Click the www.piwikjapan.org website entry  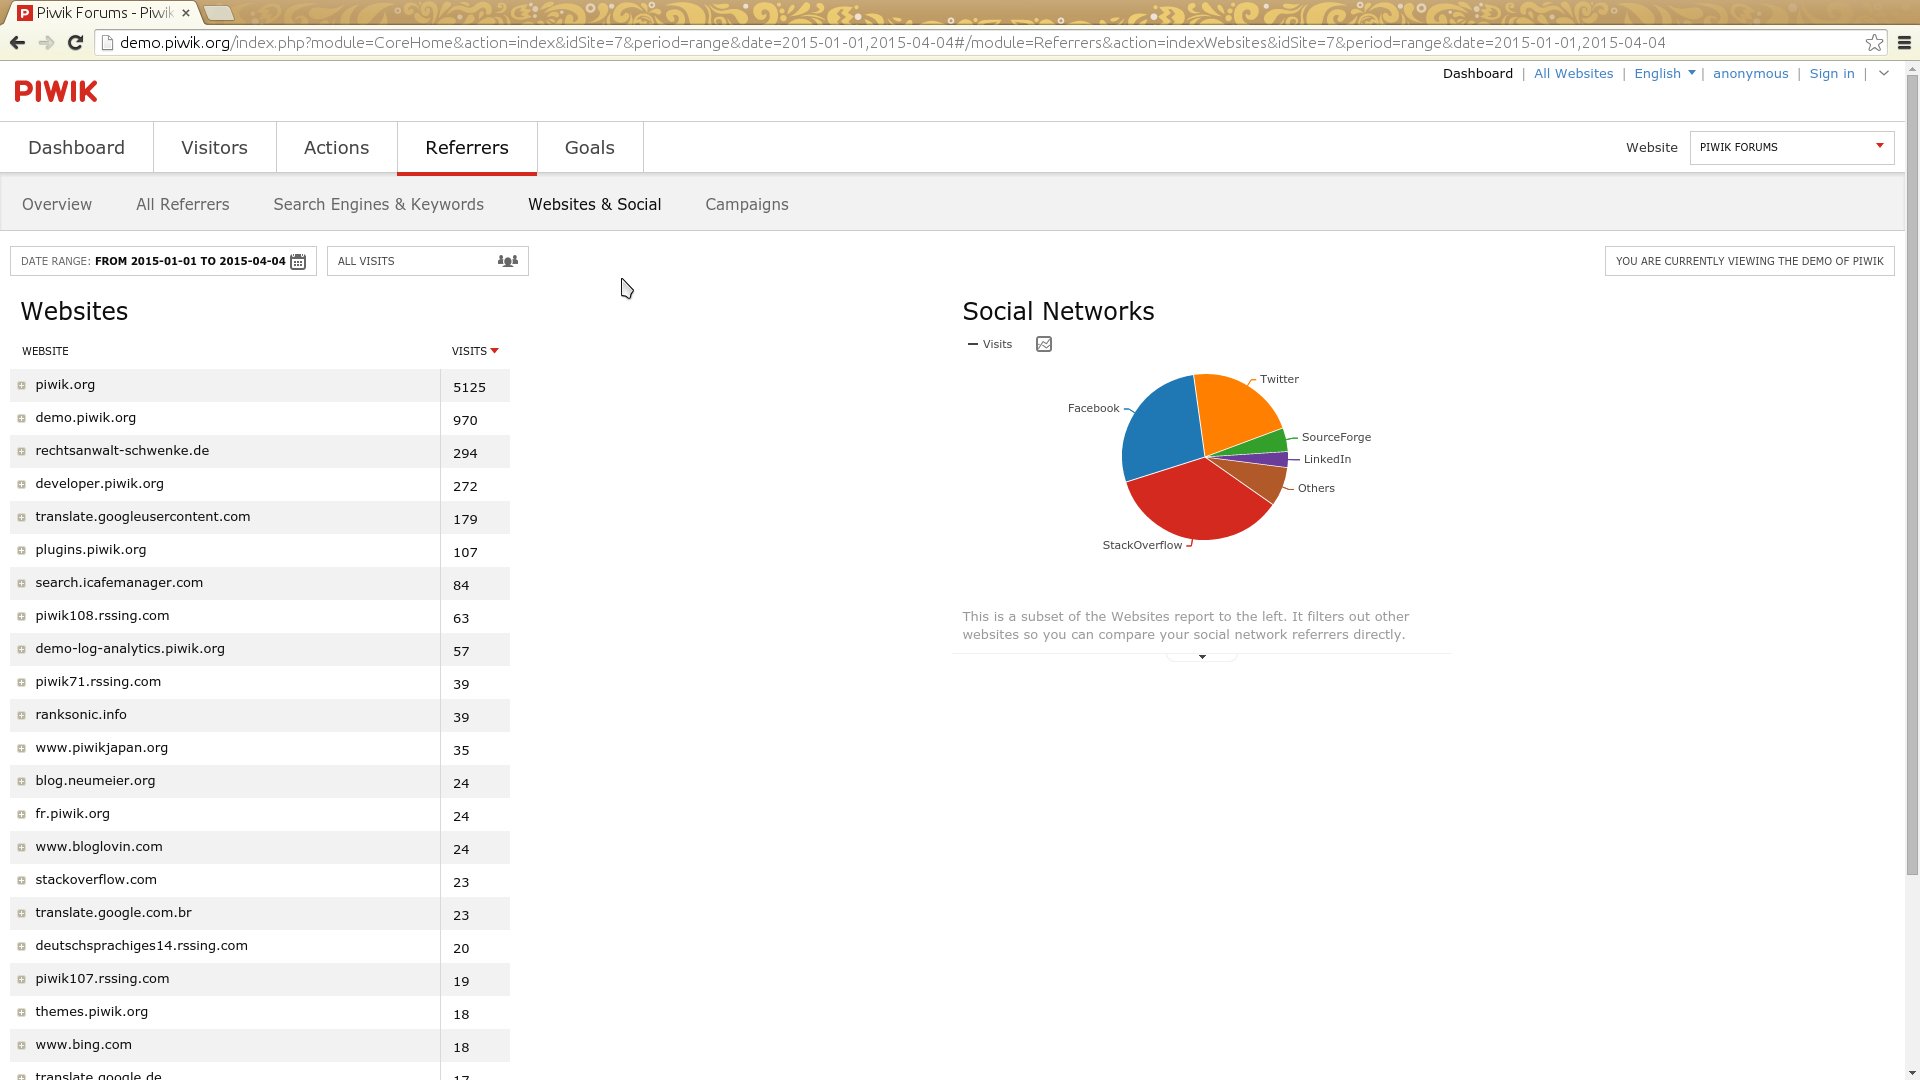(102, 748)
